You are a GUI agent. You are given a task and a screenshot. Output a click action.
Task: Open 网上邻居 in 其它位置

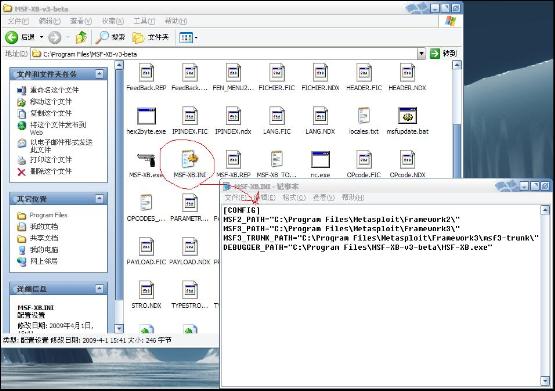tap(44, 261)
